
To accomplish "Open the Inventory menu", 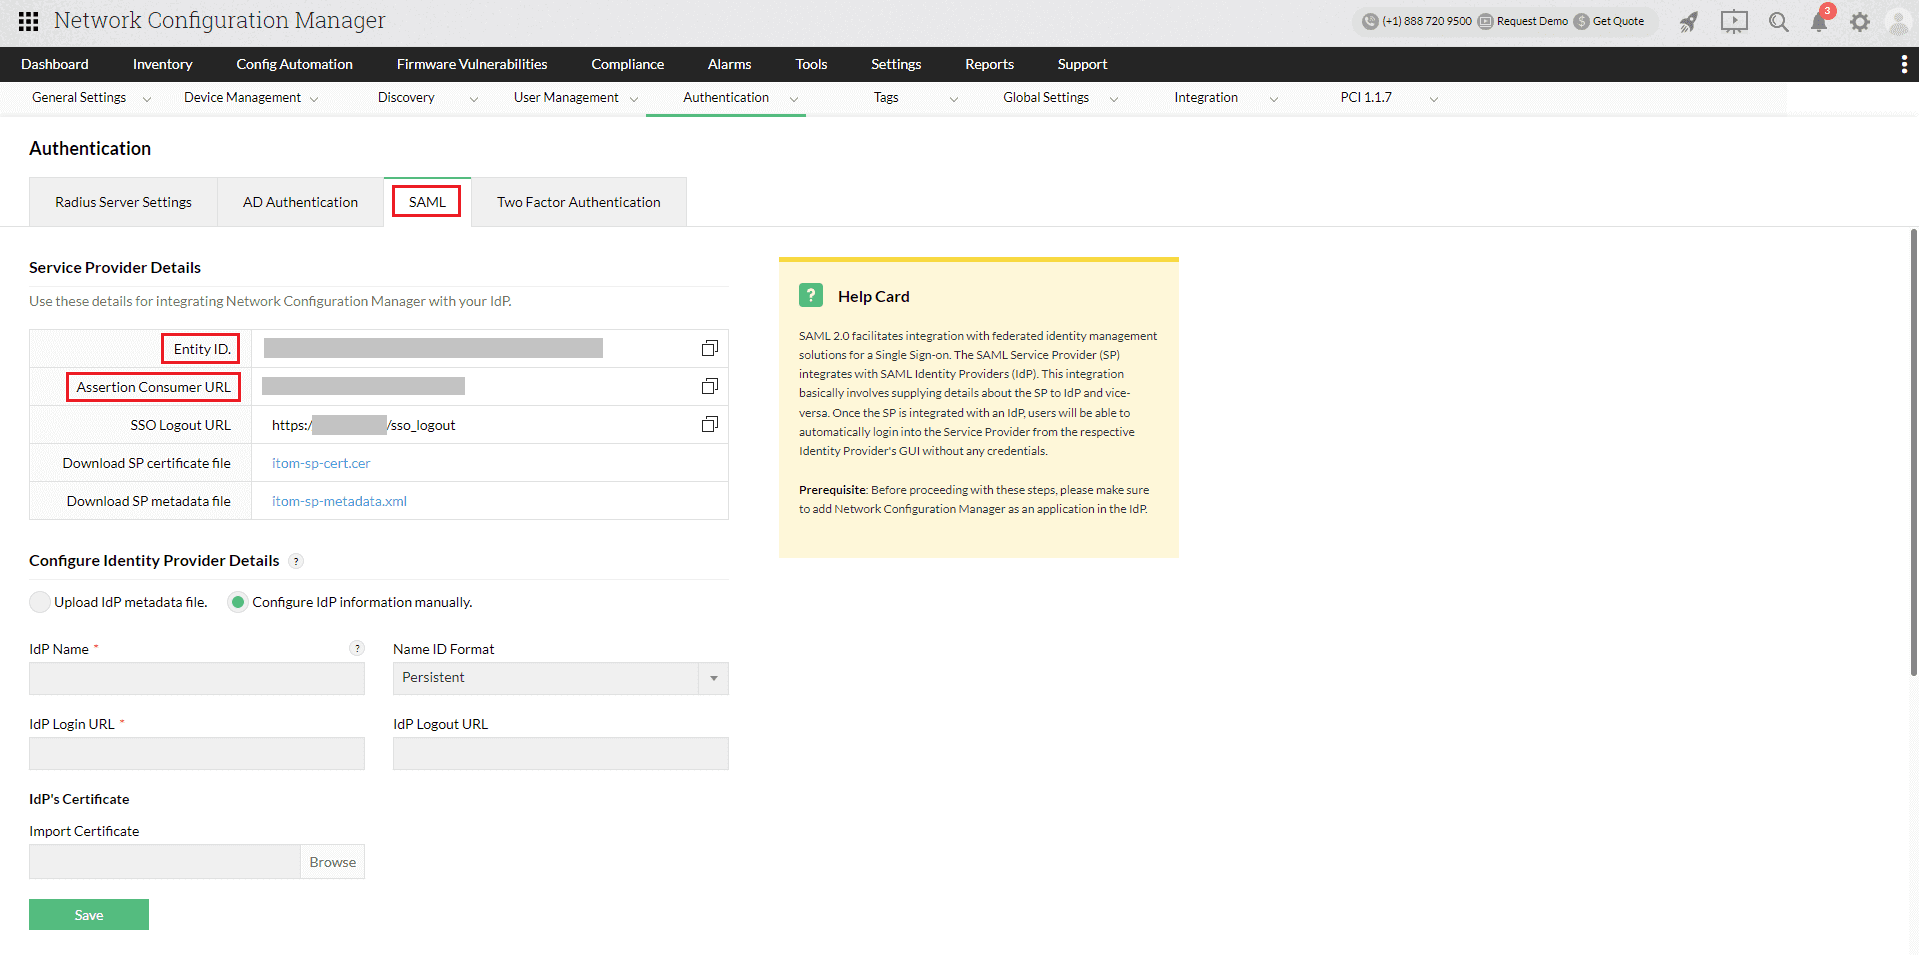I will (163, 64).
